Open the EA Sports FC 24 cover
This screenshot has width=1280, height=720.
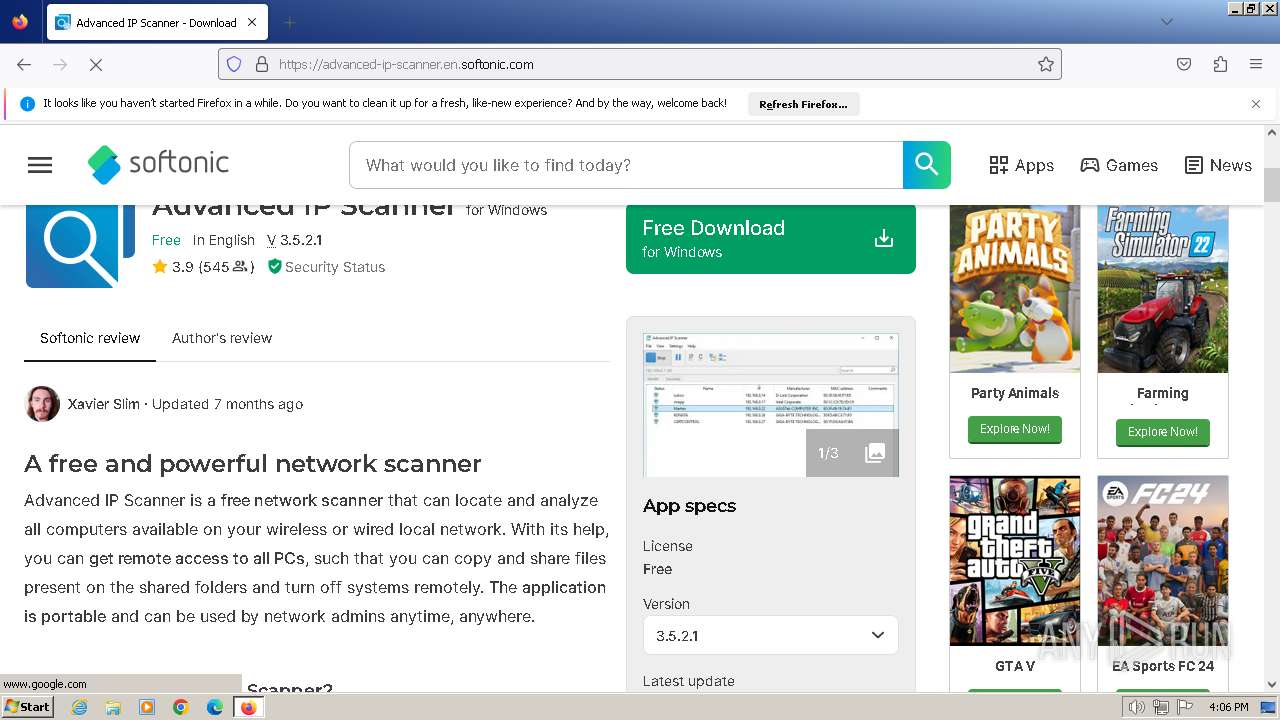[x=1163, y=560]
